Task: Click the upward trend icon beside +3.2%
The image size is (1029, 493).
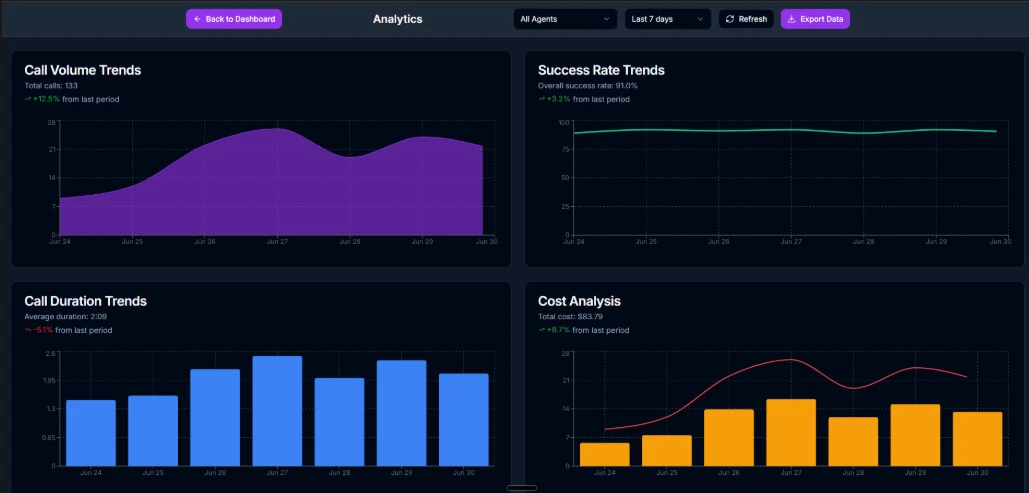Action: tap(541, 99)
